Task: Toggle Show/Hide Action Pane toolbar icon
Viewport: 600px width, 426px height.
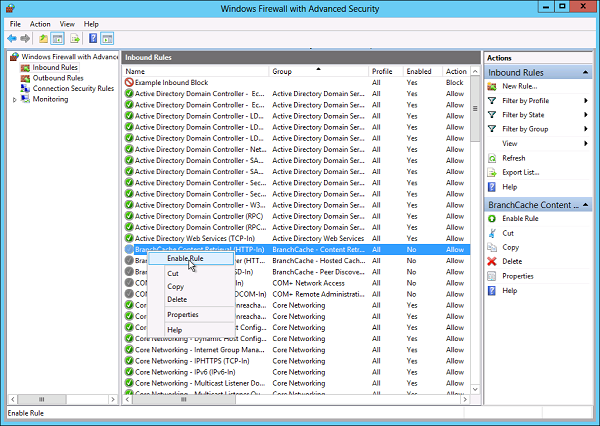Action: 107,38
